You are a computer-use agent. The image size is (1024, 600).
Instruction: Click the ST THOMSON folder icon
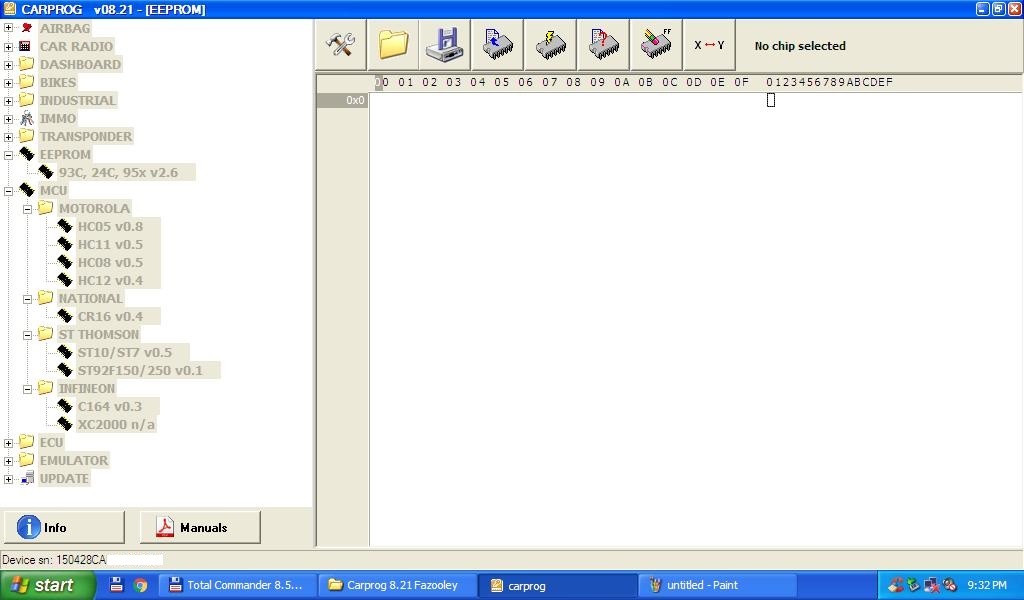pos(45,334)
